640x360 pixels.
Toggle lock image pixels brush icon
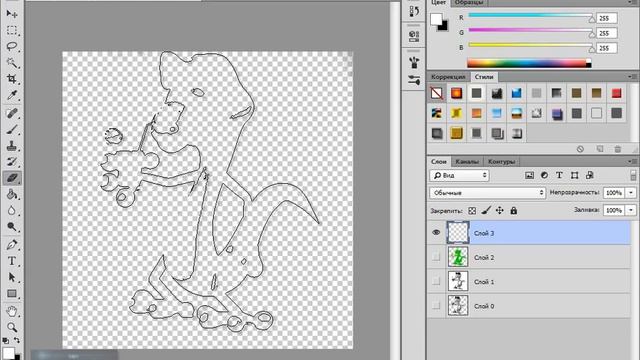(486, 211)
